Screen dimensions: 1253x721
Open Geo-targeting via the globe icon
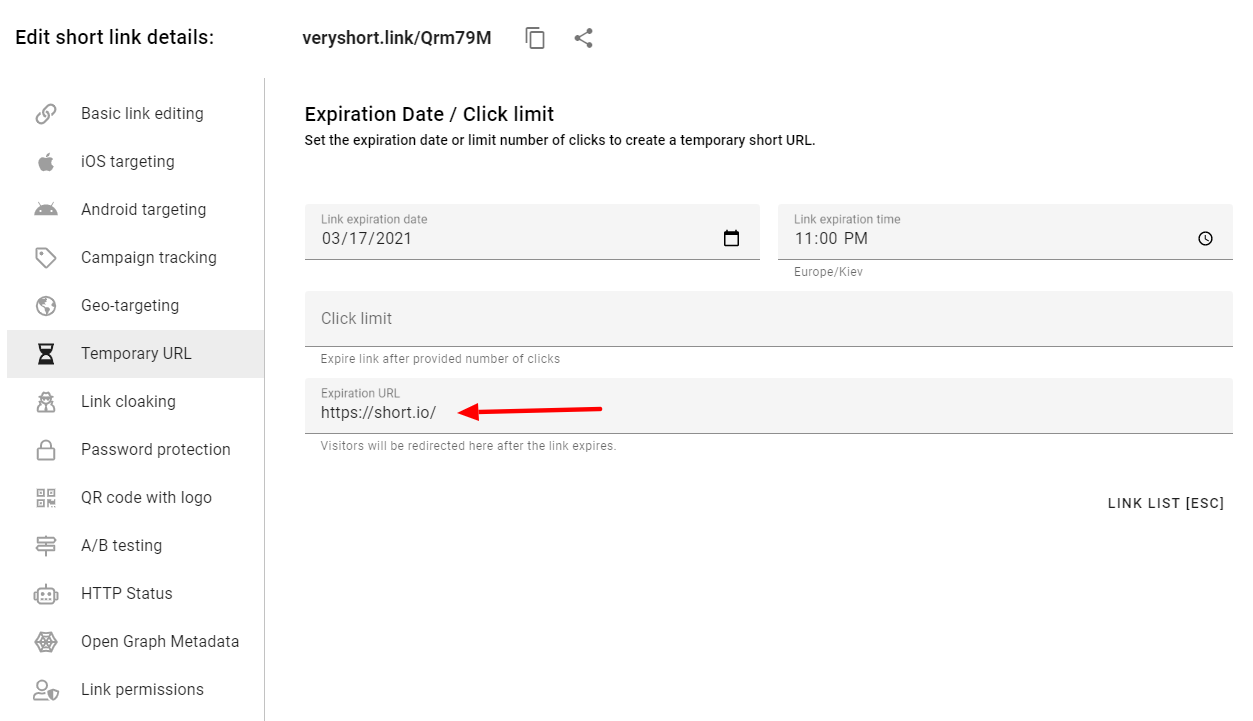(46, 305)
